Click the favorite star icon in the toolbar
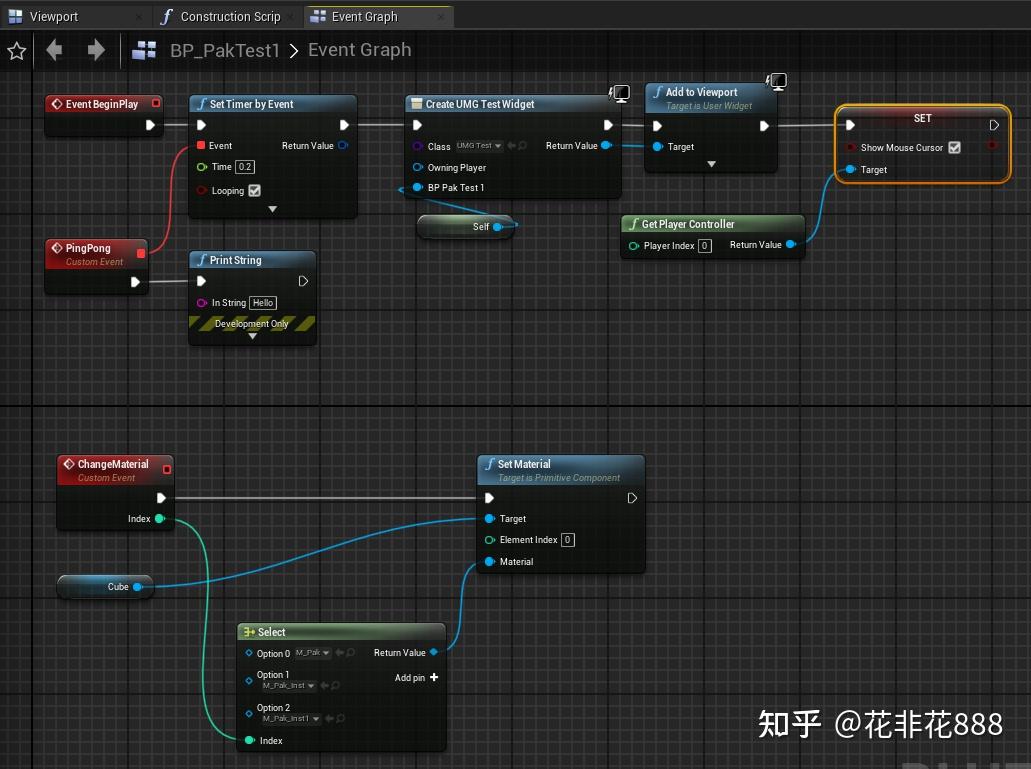The image size is (1031, 769). 16,50
